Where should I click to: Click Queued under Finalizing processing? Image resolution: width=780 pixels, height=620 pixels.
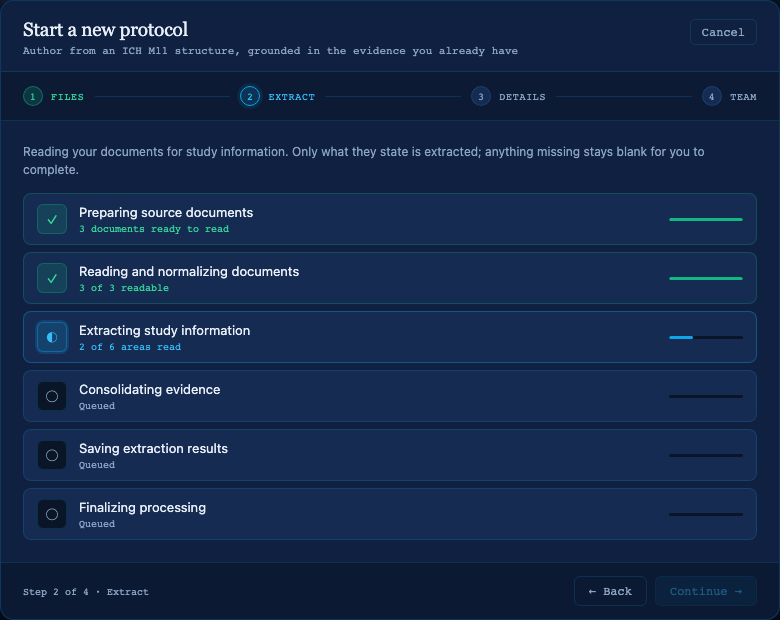pyautogui.click(x=97, y=524)
